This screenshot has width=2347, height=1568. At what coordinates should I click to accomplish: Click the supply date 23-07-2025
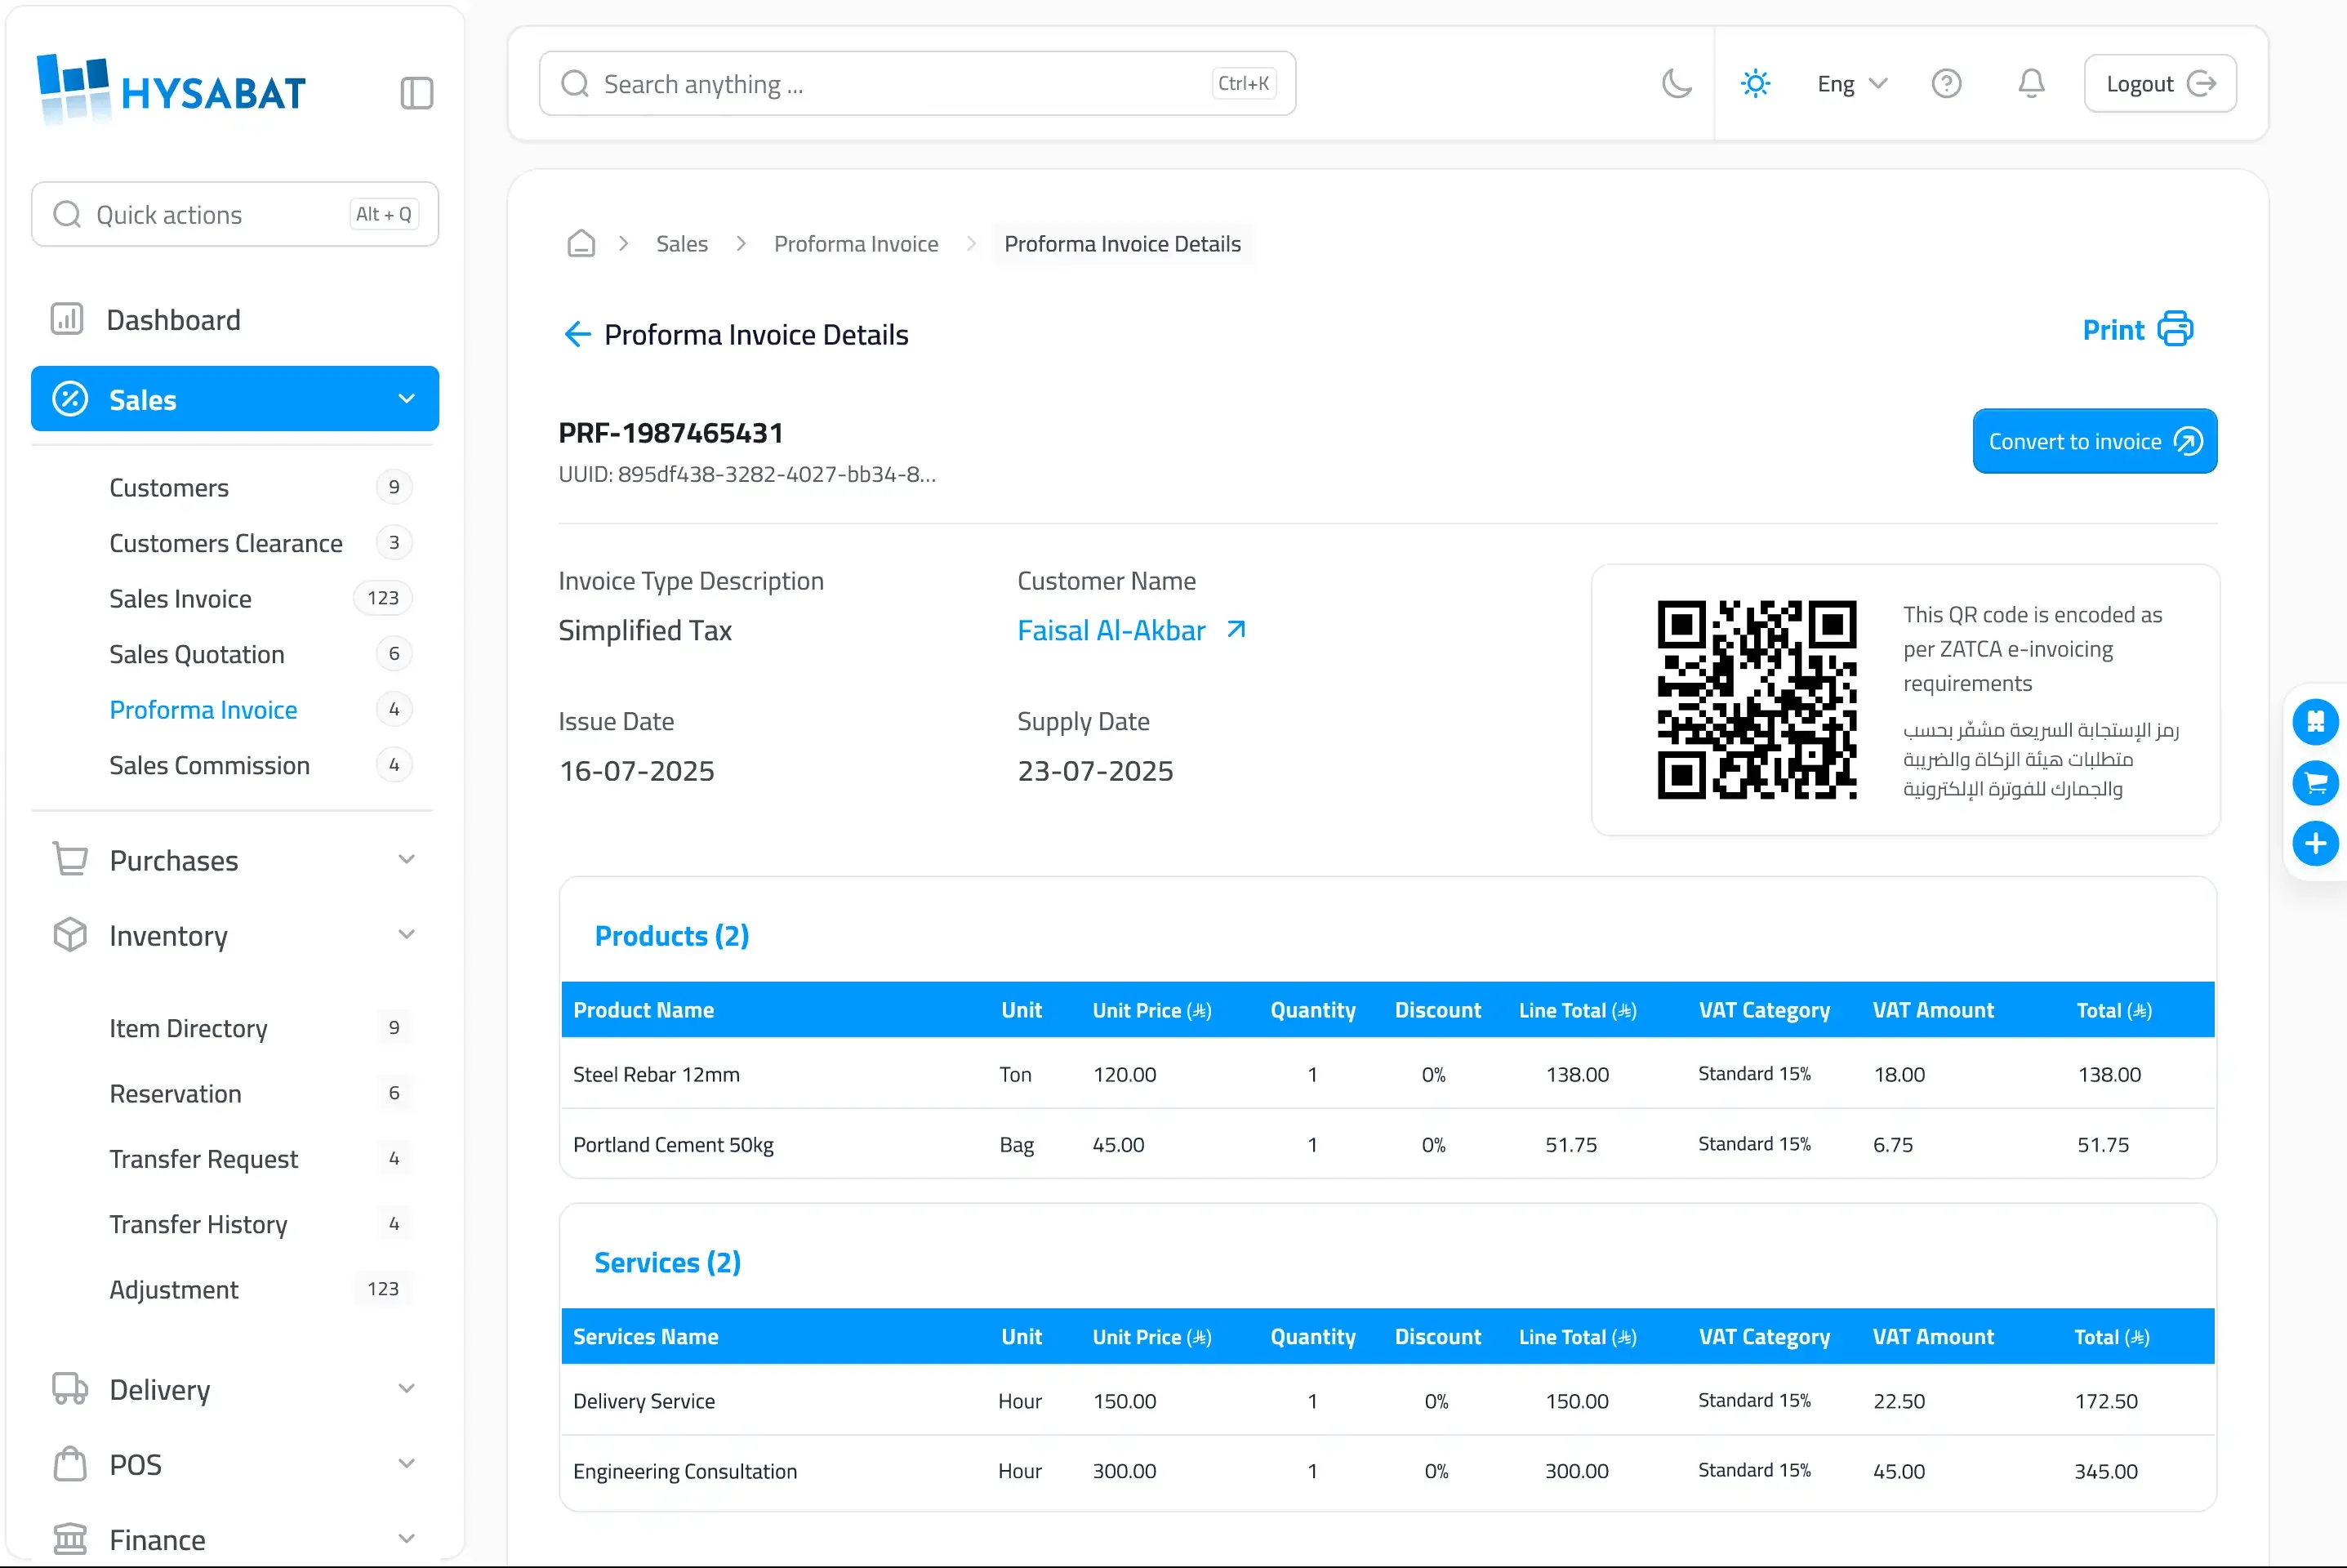(x=1095, y=771)
